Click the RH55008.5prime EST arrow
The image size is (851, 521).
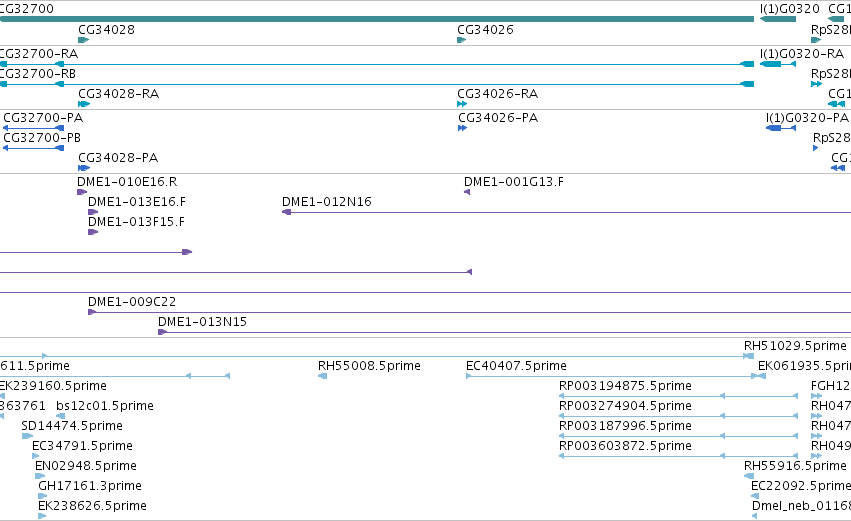[x=322, y=376]
